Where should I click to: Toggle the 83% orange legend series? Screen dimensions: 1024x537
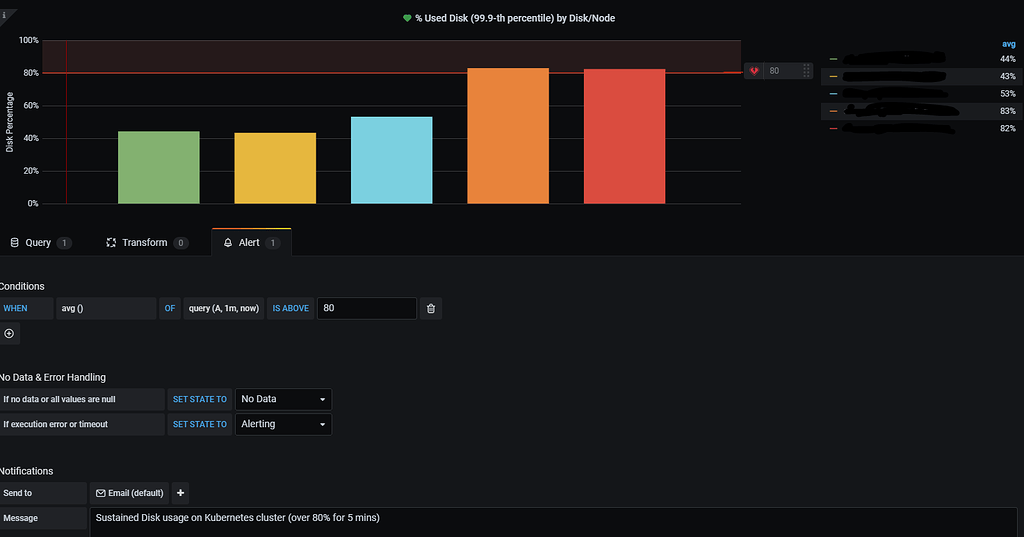coord(921,111)
